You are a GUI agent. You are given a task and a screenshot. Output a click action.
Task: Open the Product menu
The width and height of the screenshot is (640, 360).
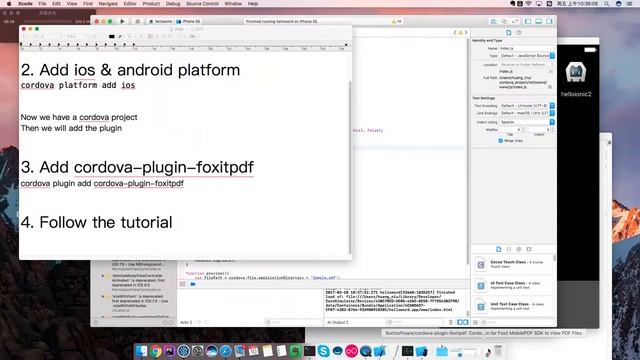point(151,4)
